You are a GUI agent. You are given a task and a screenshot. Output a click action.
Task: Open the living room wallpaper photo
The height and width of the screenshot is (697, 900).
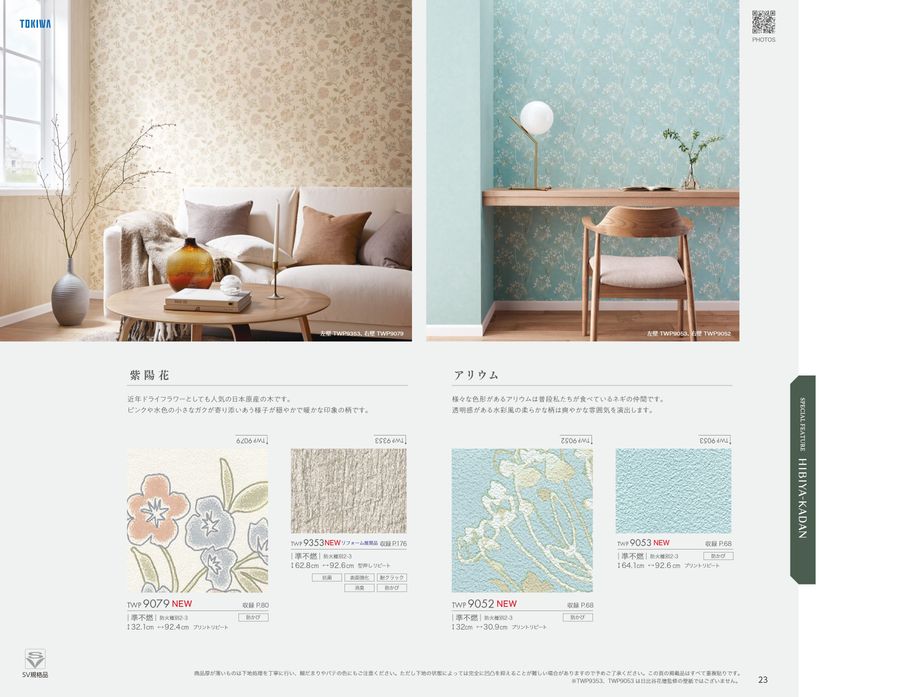[x=205, y=171]
